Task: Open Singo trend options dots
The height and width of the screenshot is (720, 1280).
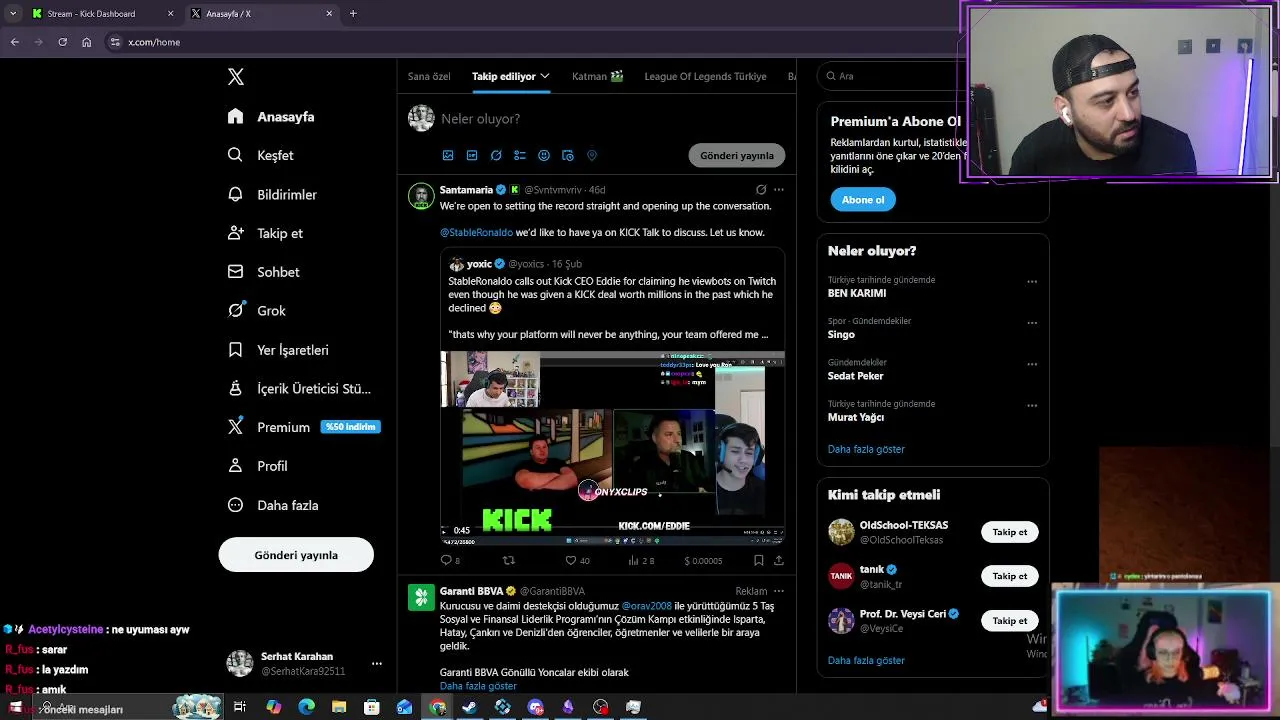Action: pos(1032,324)
